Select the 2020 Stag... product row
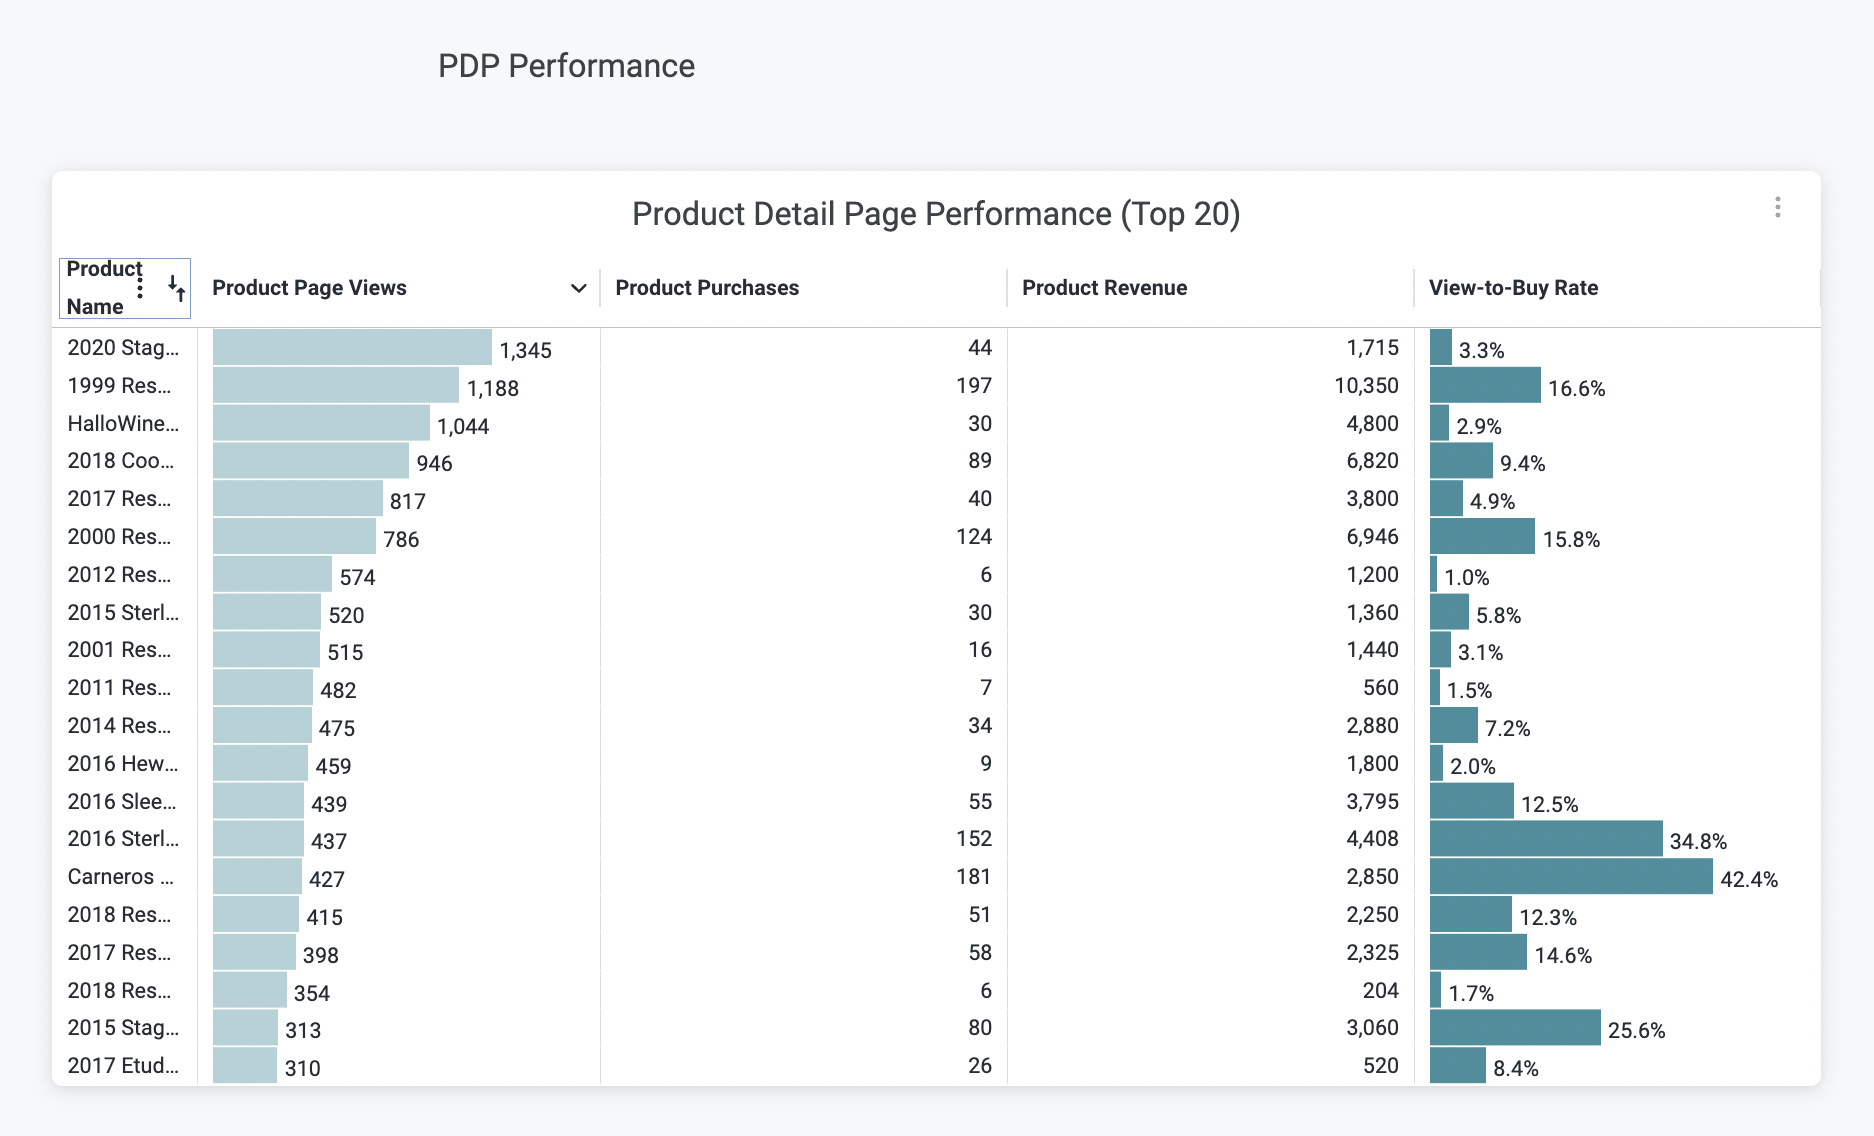 pyautogui.click(x=123, y=348)
